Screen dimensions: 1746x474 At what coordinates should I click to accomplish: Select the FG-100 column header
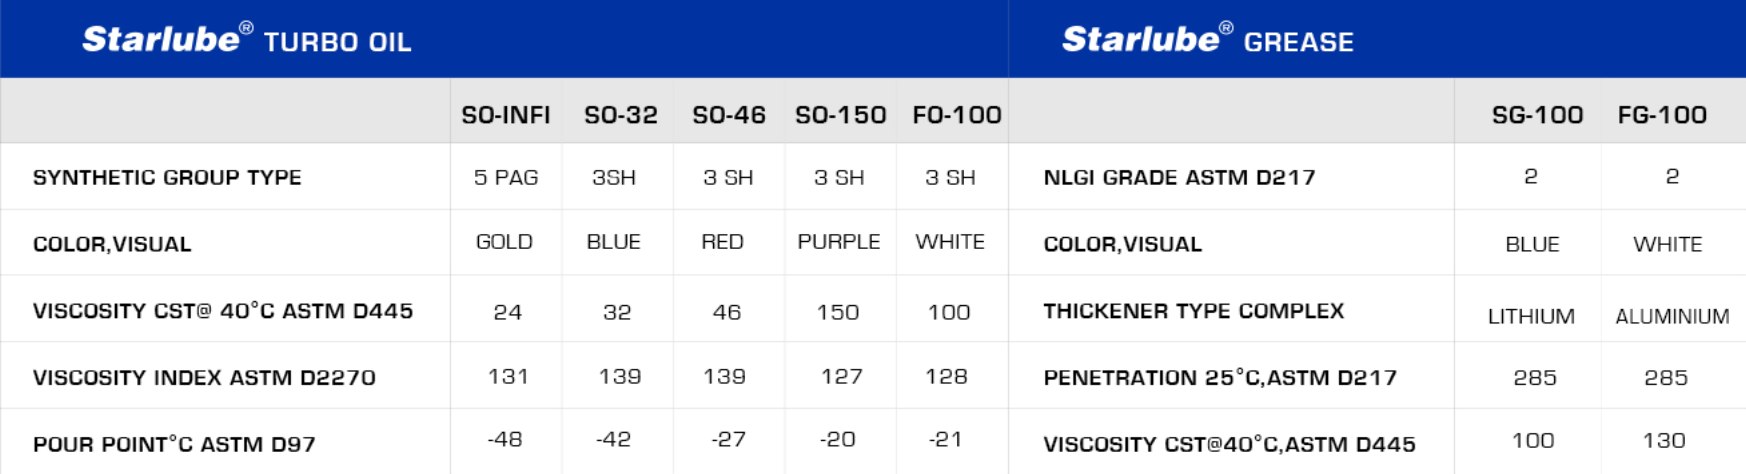[1662, 115]
